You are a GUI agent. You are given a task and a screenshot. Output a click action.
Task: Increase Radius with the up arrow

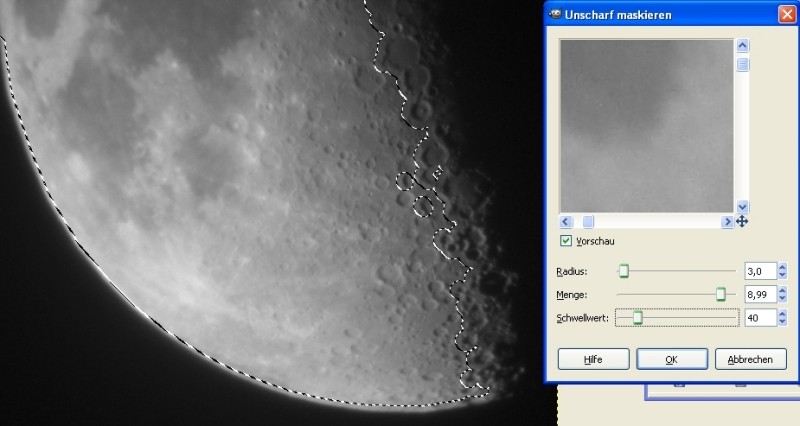point(783,267)
